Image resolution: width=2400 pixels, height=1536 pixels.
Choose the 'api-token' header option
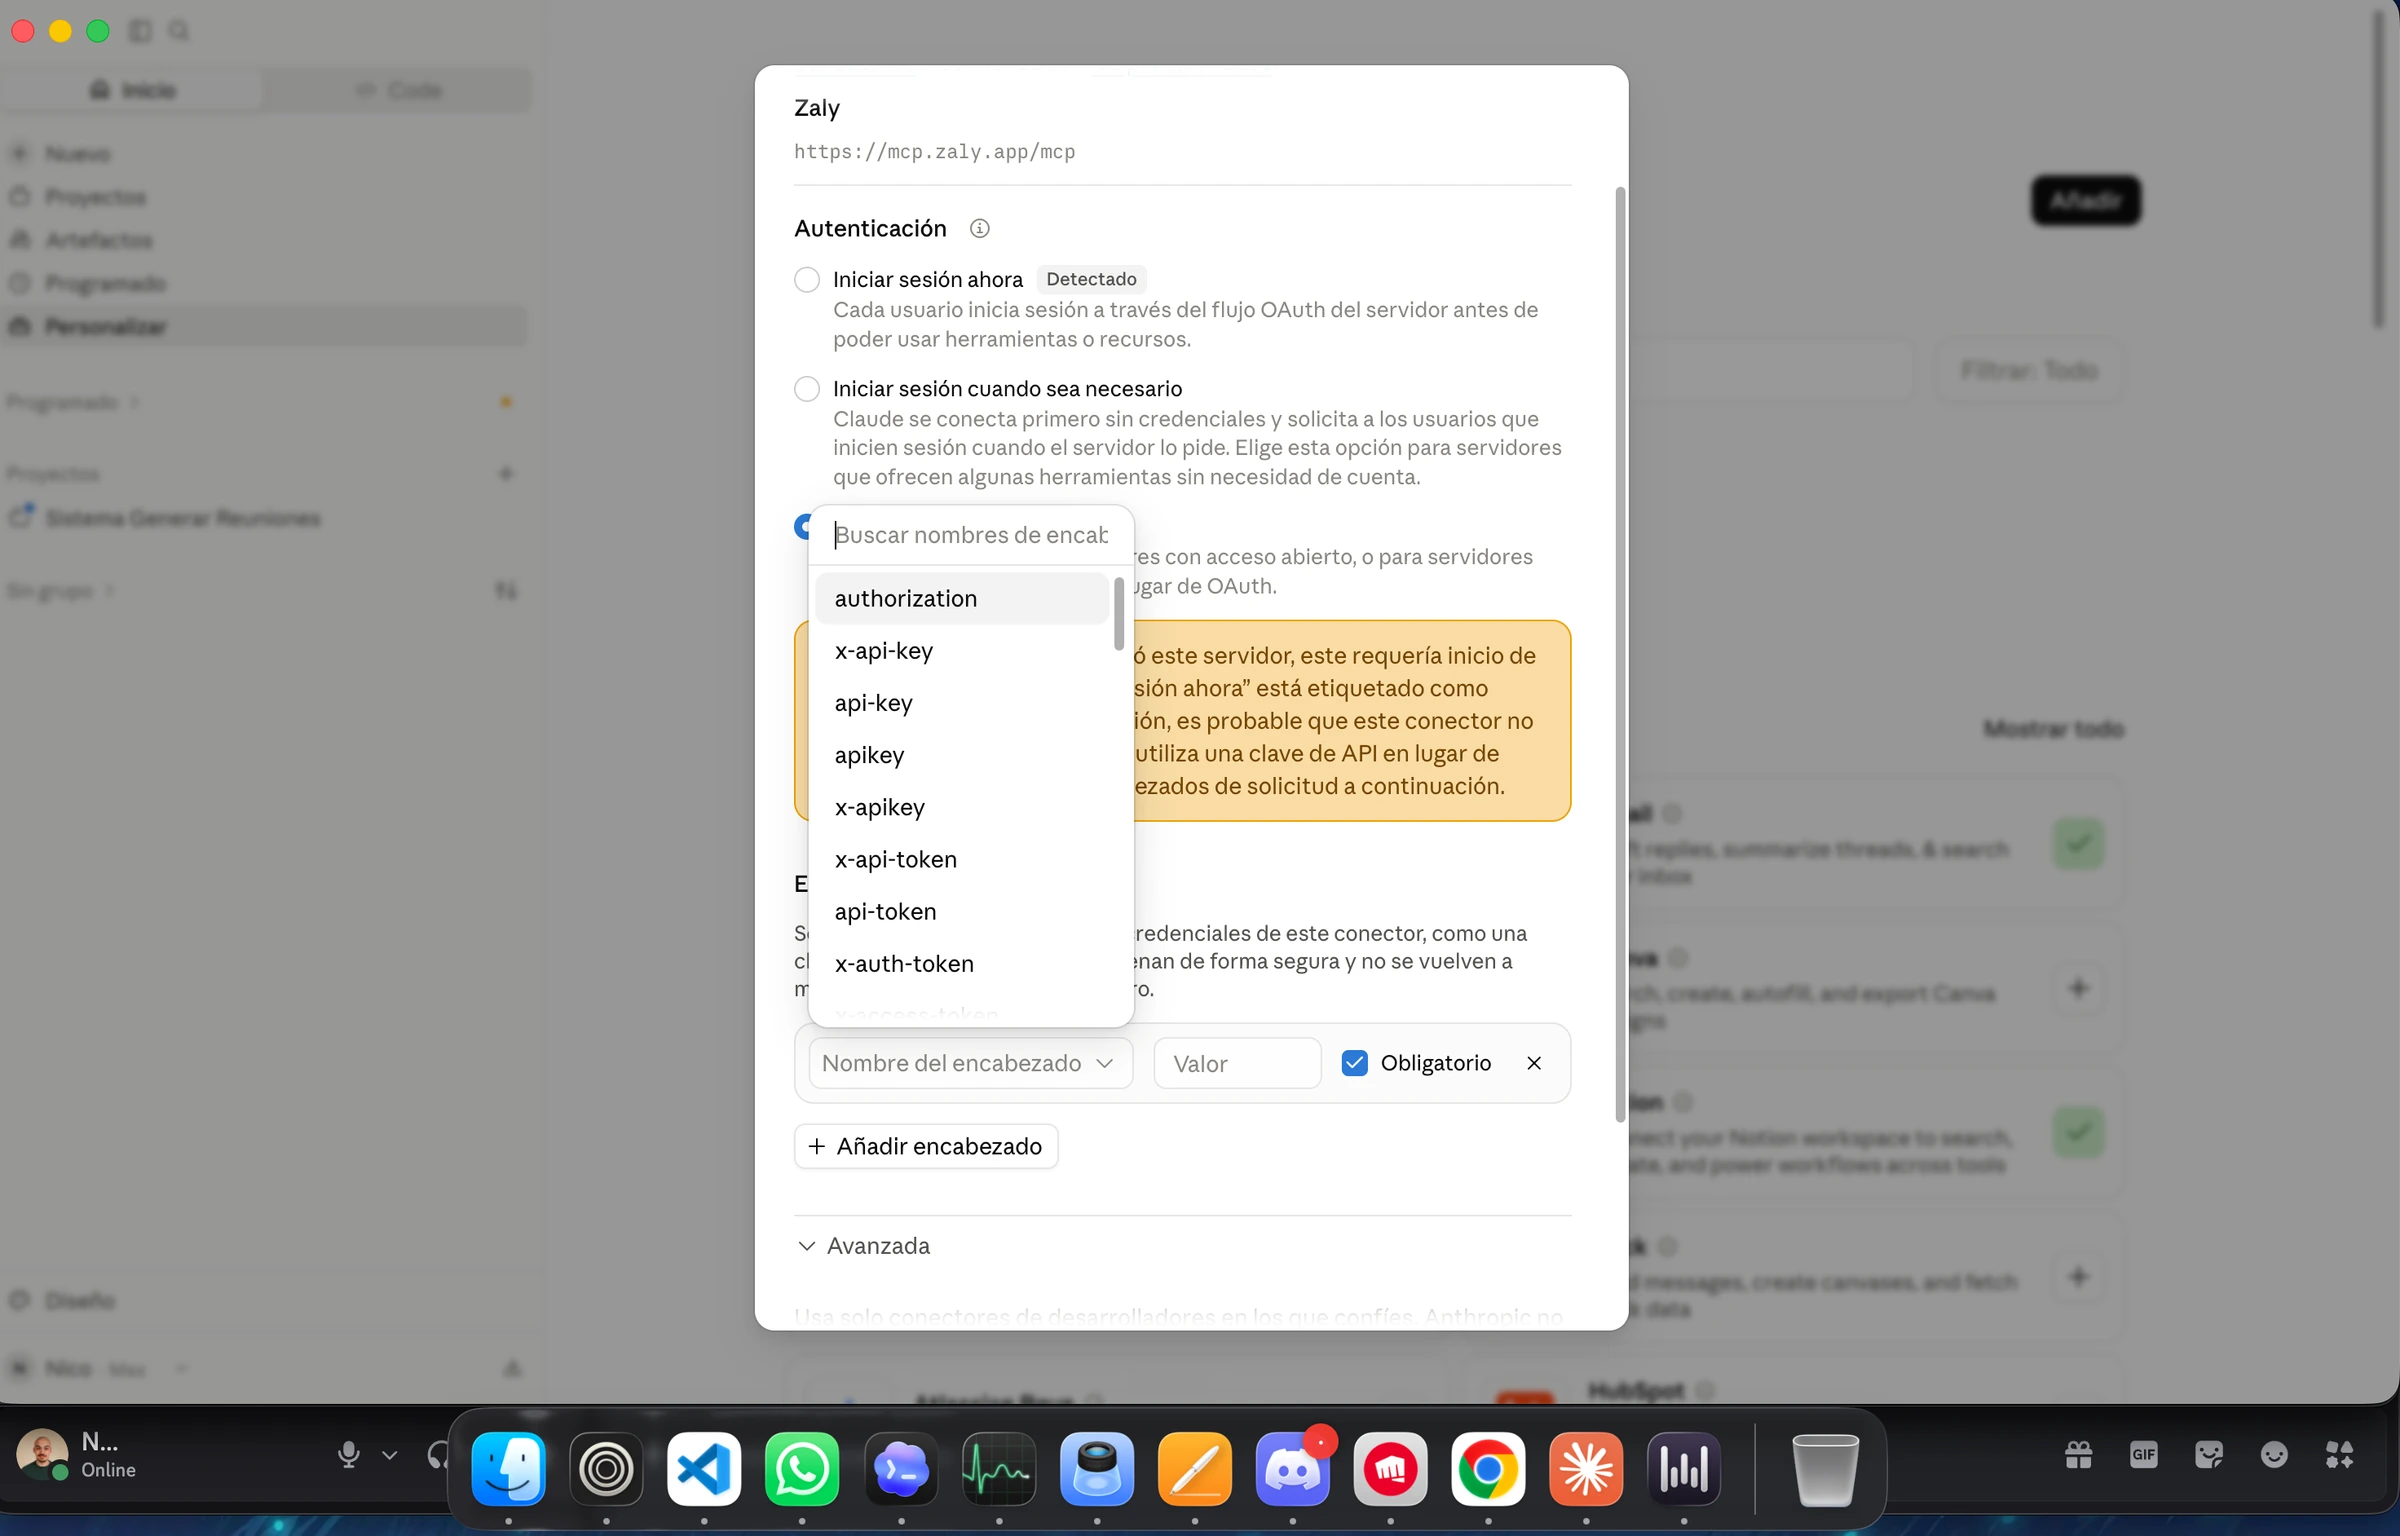[x=961, y=910]
